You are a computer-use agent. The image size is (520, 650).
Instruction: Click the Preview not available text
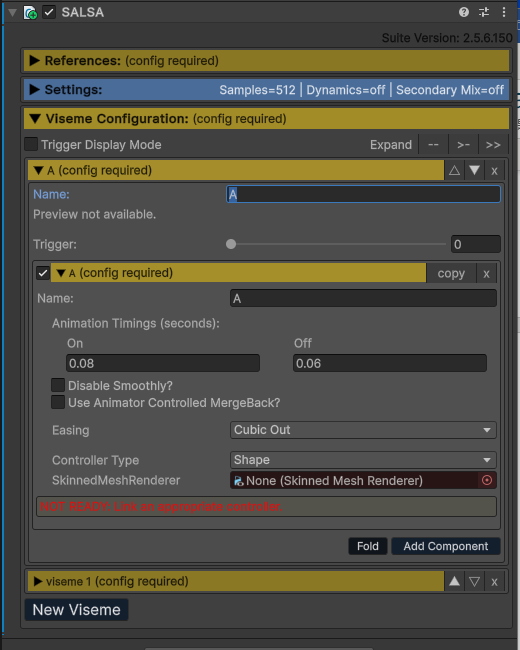[95, 214]
